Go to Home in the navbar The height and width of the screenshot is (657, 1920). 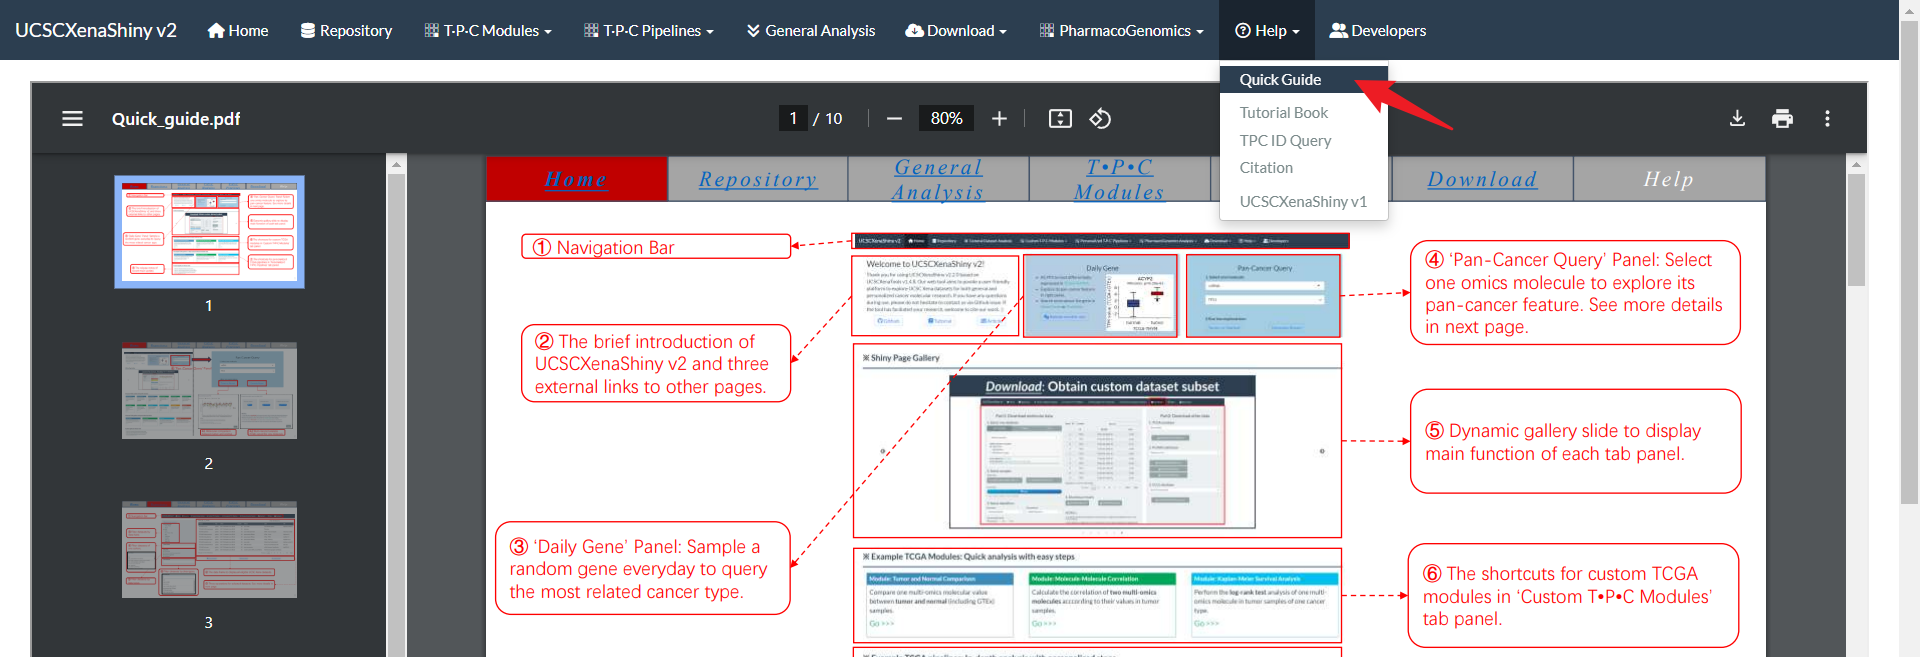238,30
